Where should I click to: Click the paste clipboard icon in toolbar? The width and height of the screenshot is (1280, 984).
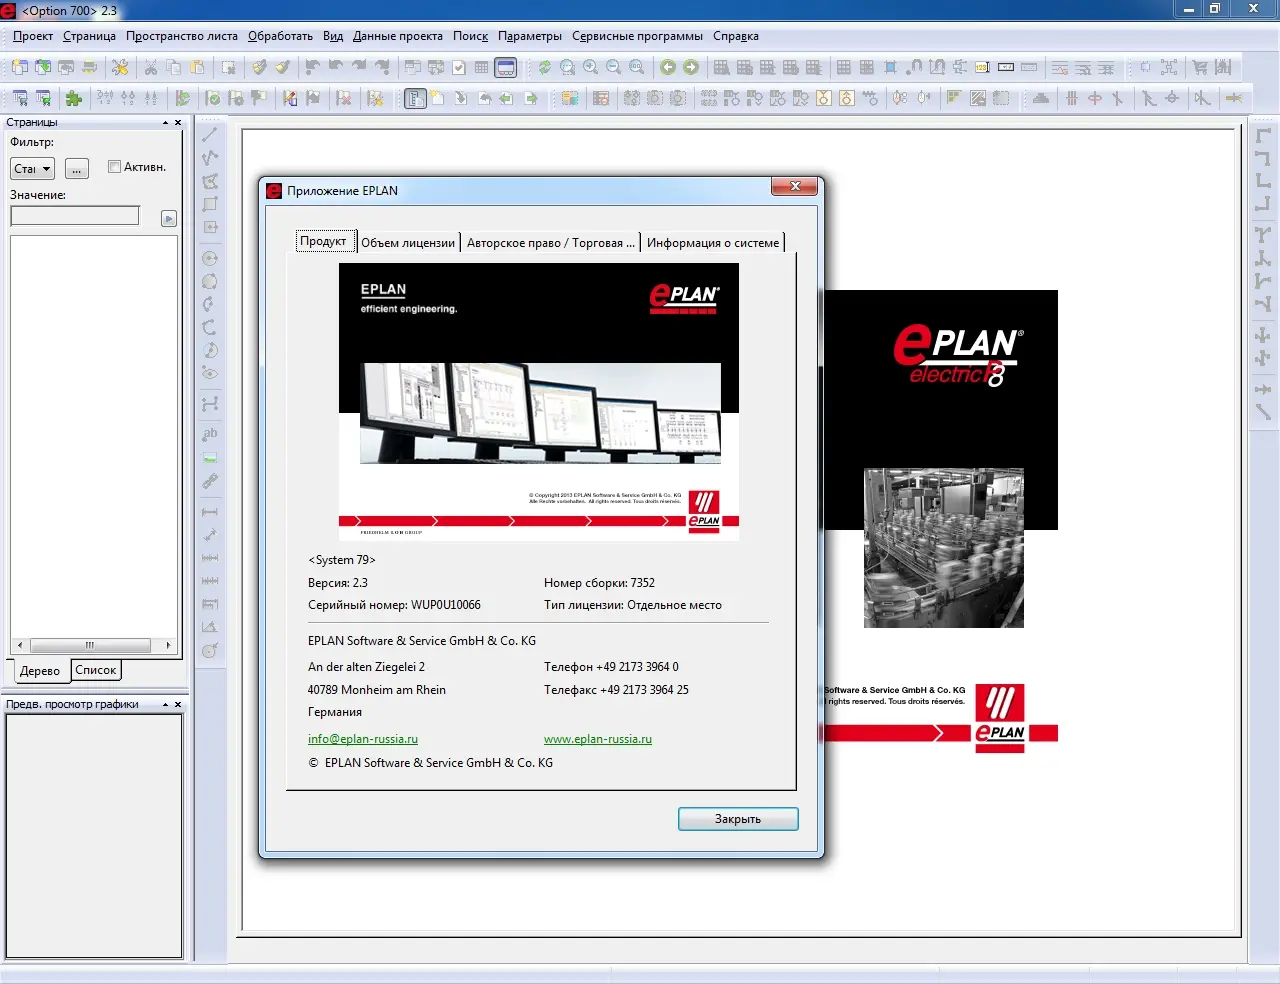pyautogui.click(x=197, y=68)
